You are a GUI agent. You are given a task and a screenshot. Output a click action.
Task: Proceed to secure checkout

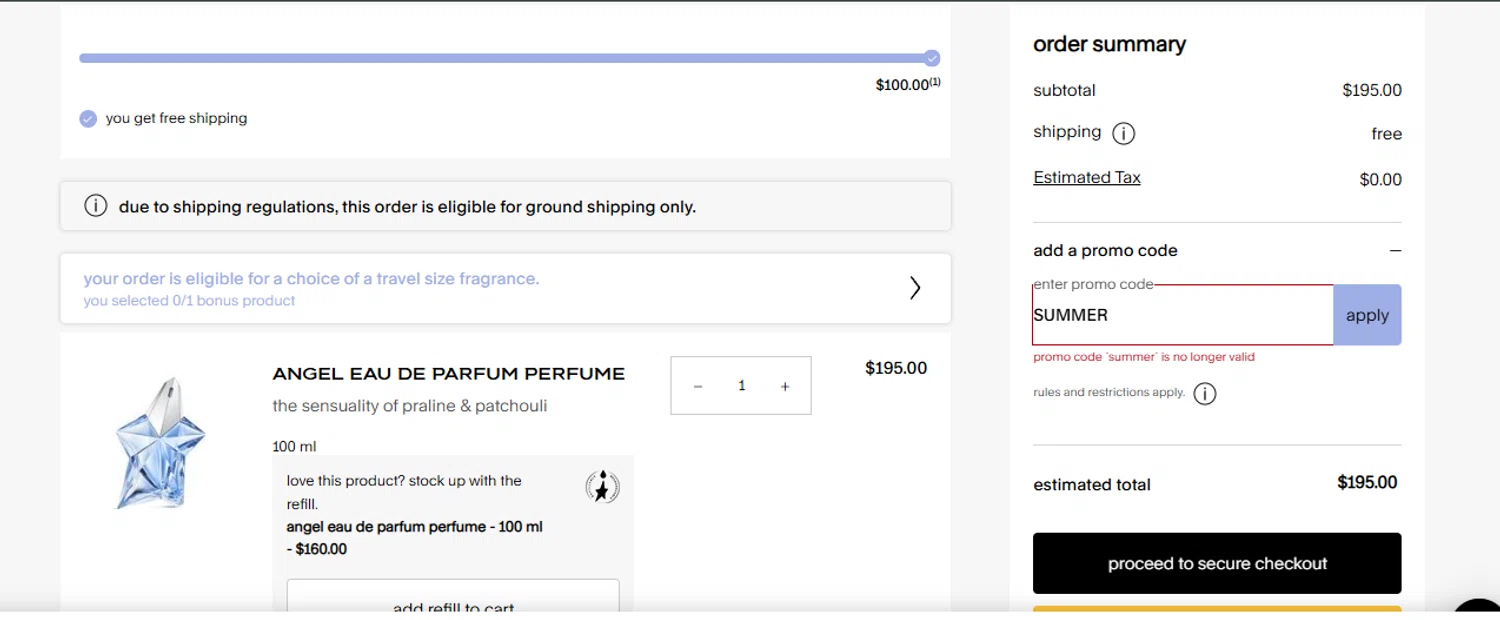(x=1217, y=563)
